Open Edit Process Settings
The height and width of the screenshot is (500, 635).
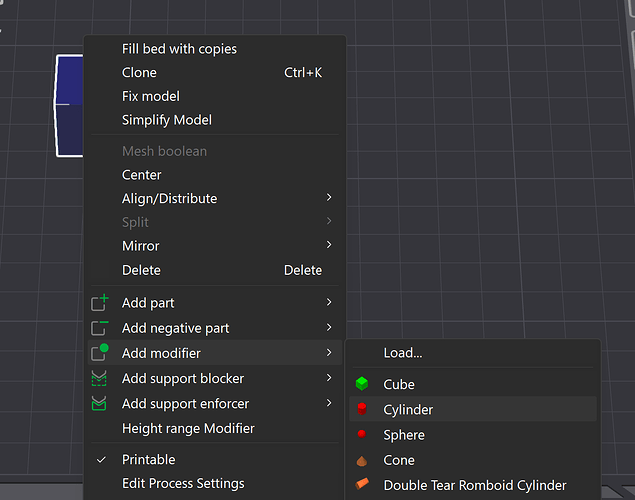point(215,483)
